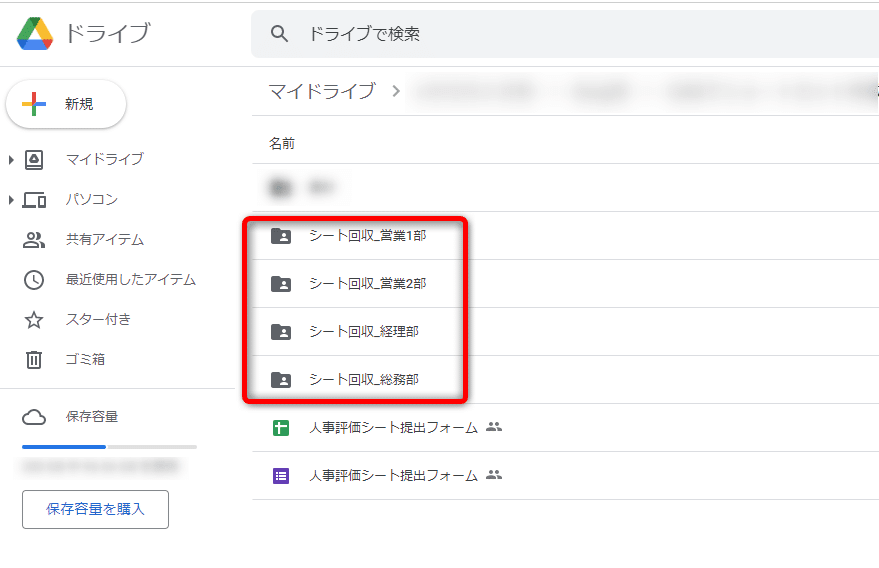Click the purple Forms file icon
The height and width of the screenshot is (568, 879).
281,476
